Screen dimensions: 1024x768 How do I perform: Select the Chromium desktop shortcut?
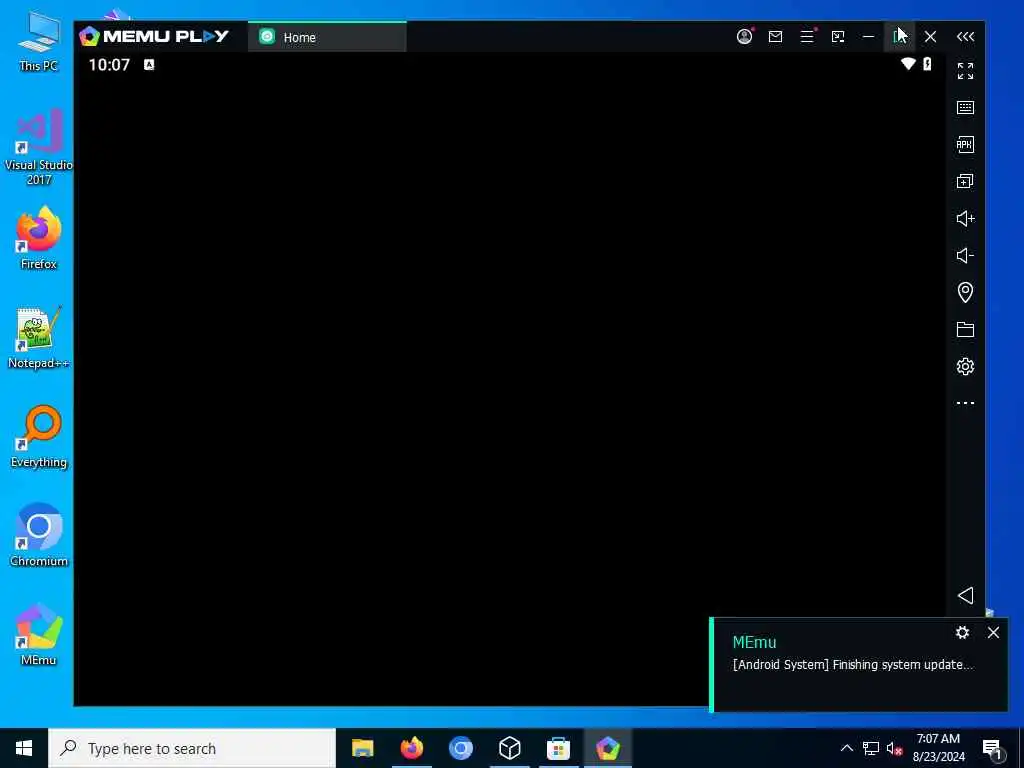(x=39, y=536)
